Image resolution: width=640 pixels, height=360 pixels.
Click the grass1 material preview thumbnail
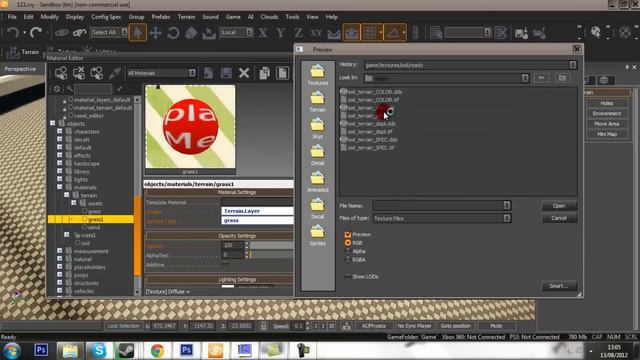tap(190, 126)
